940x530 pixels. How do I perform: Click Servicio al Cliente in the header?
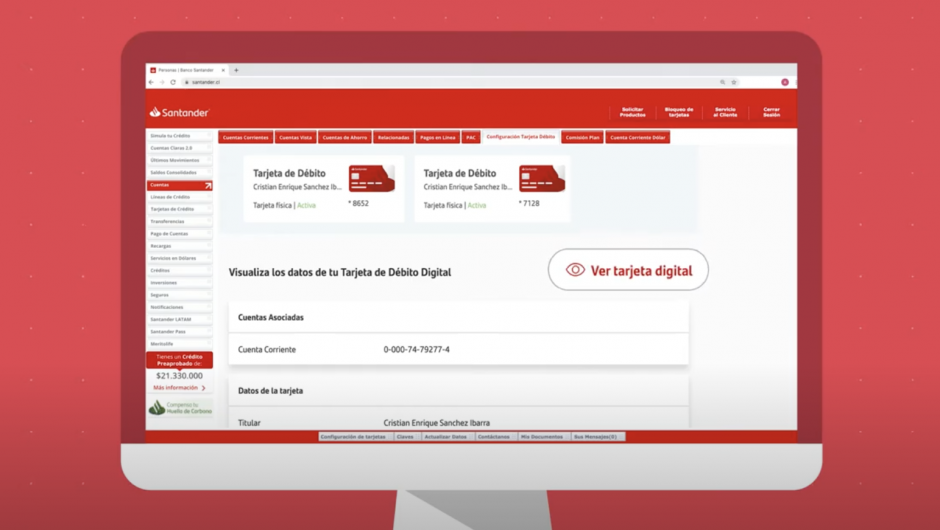(725, 112)
